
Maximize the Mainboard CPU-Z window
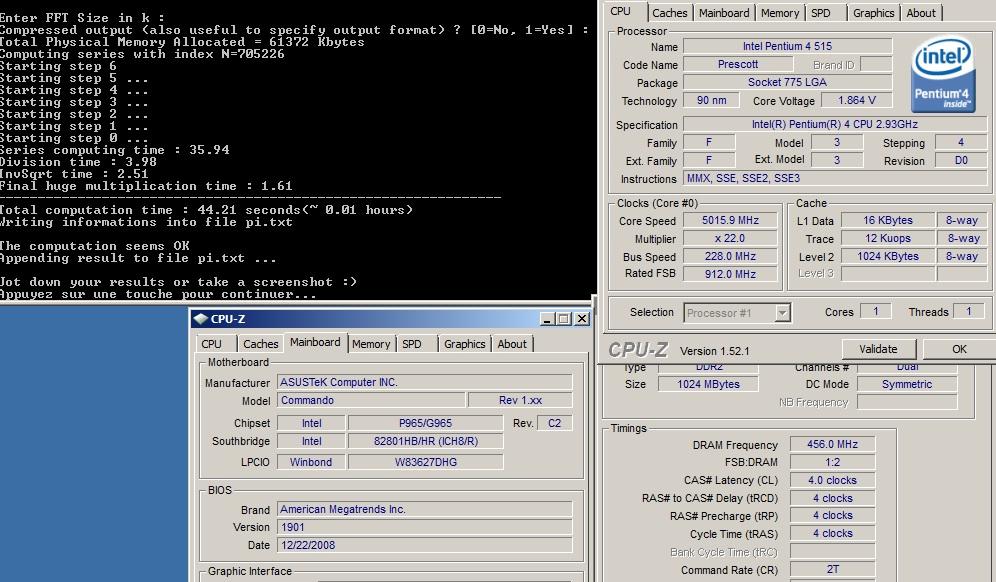[x=563, y=318]
